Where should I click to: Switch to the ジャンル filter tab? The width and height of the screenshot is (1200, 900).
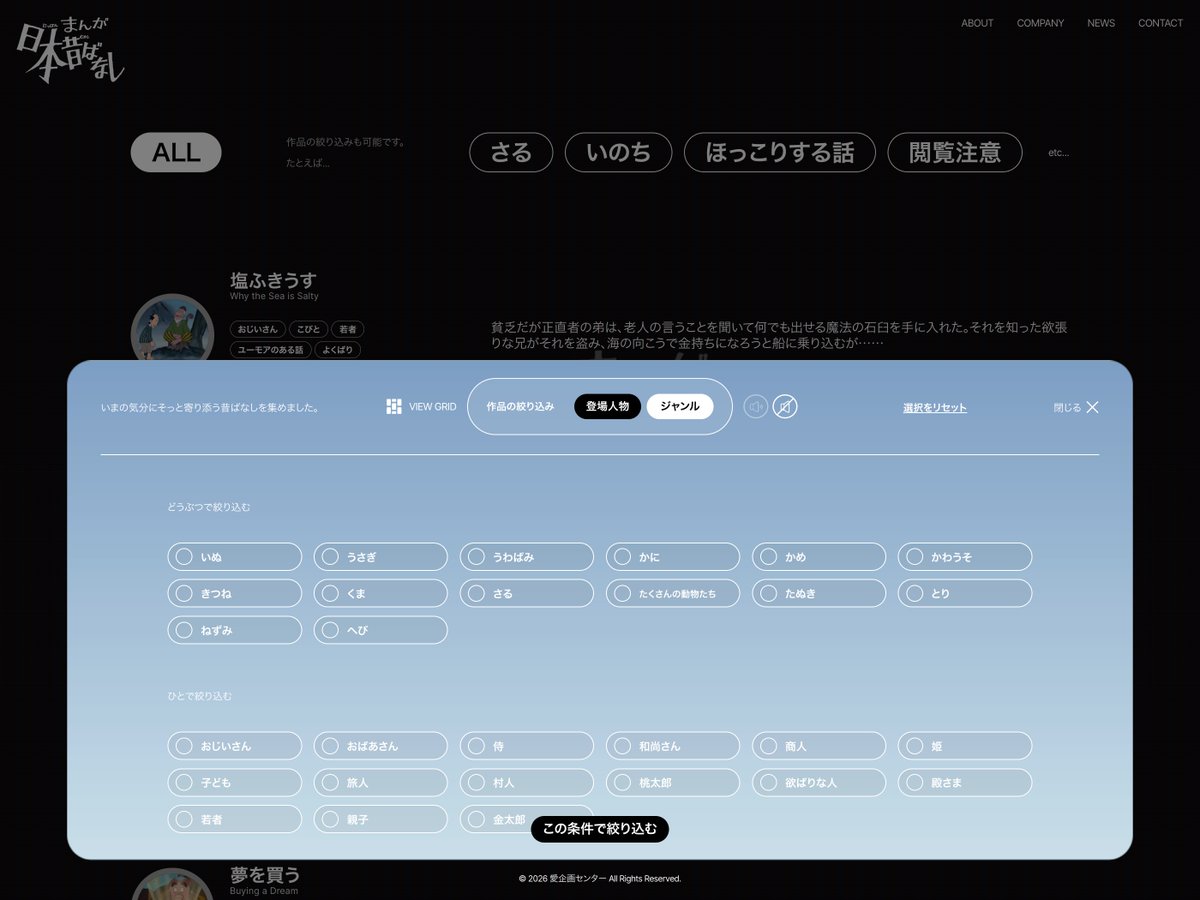click(x=681, y=406)
